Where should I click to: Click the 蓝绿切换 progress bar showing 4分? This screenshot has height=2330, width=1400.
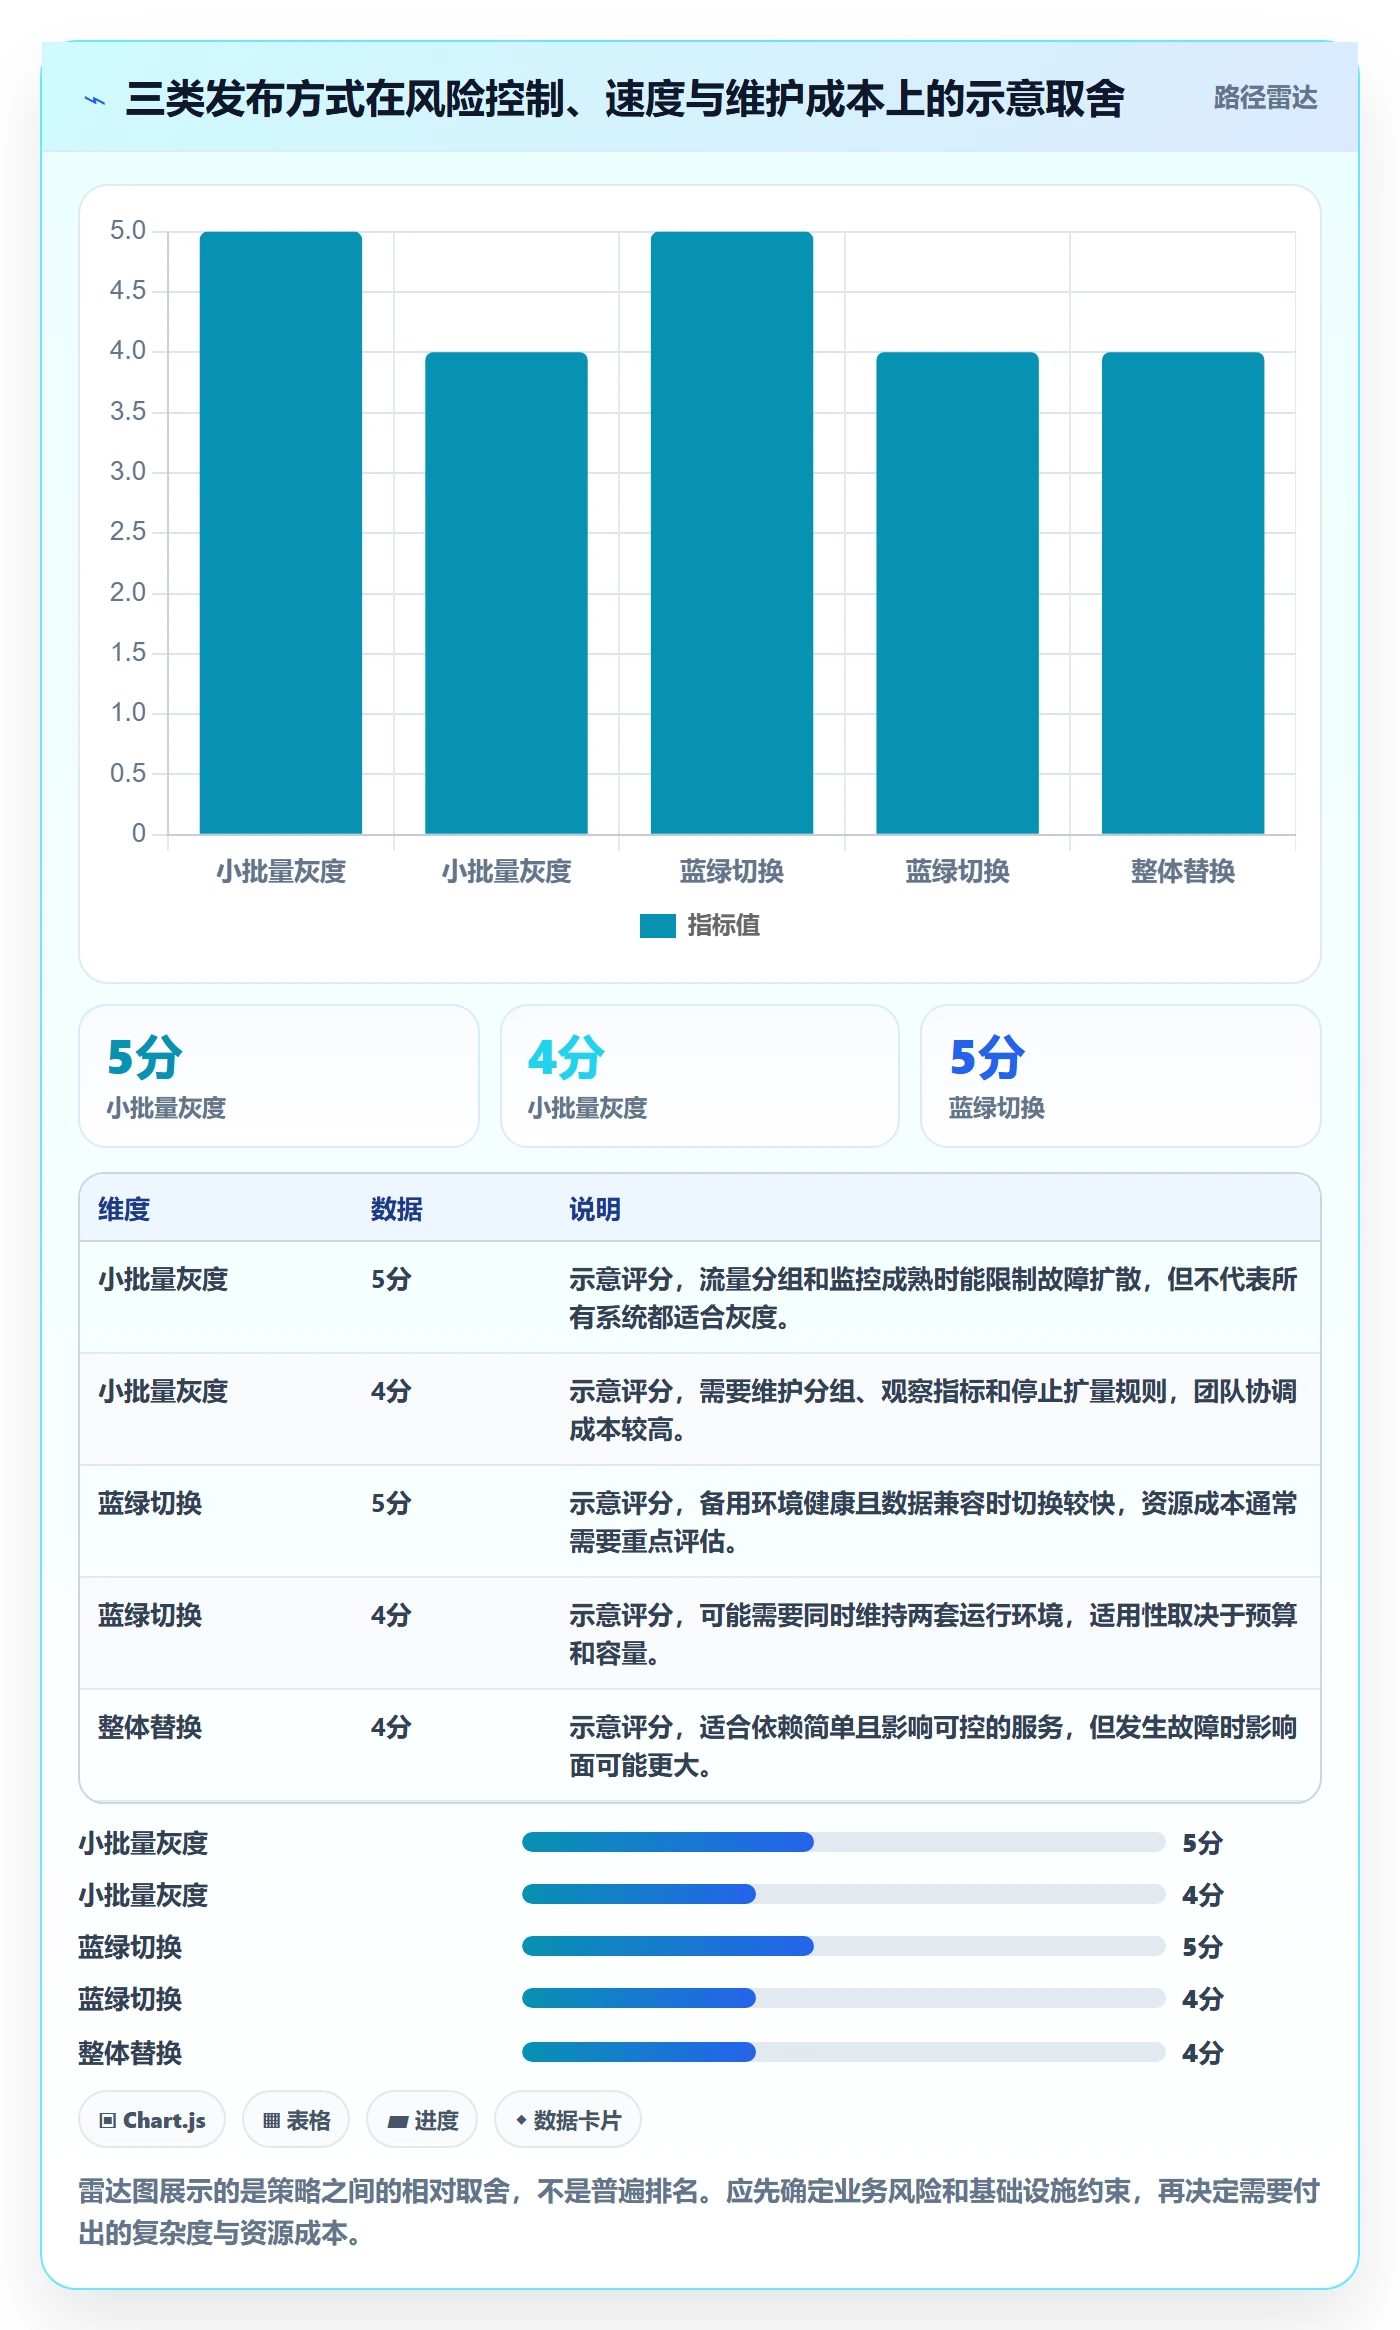843,1998
